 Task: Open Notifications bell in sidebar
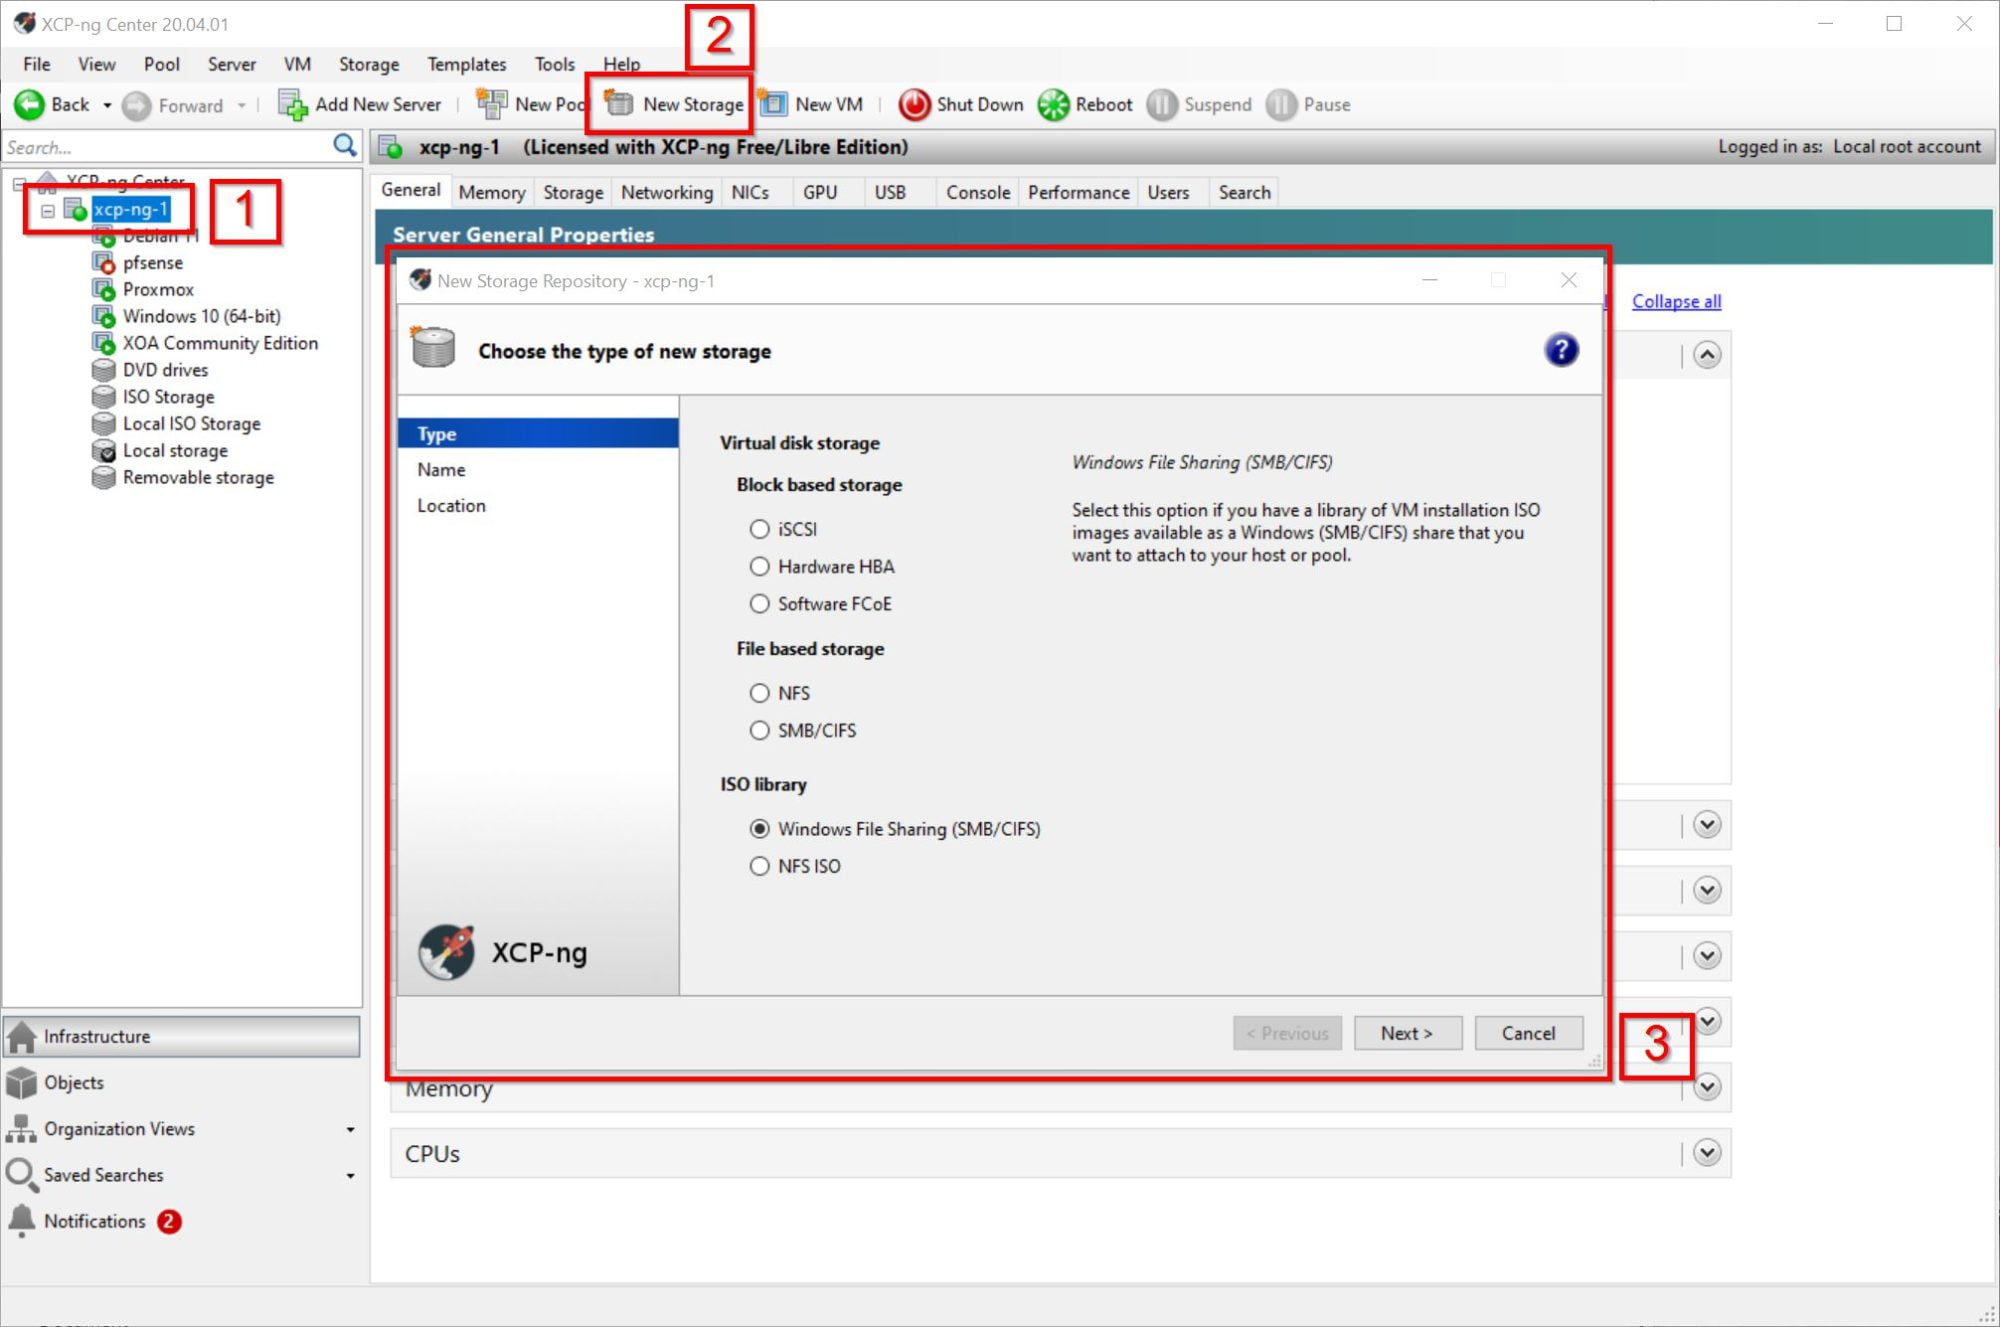click(21, 1220)
